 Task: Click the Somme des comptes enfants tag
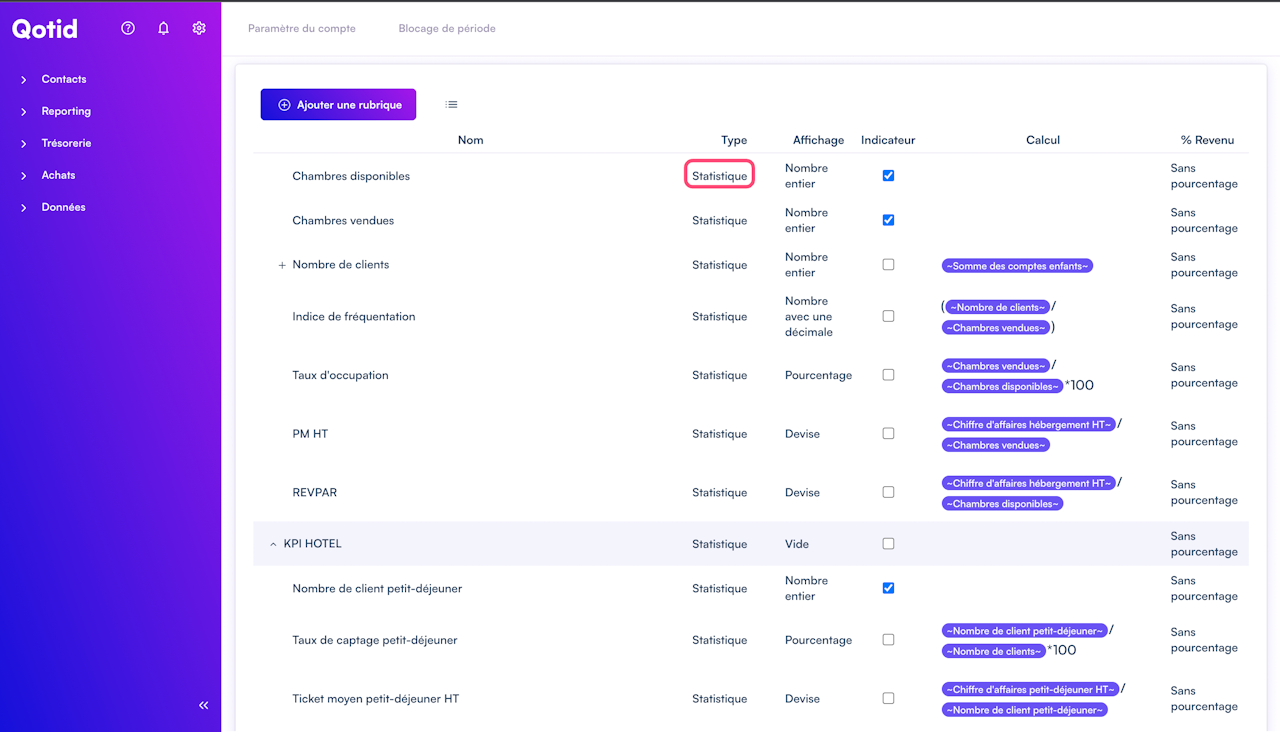click(x=1017, y=266)
